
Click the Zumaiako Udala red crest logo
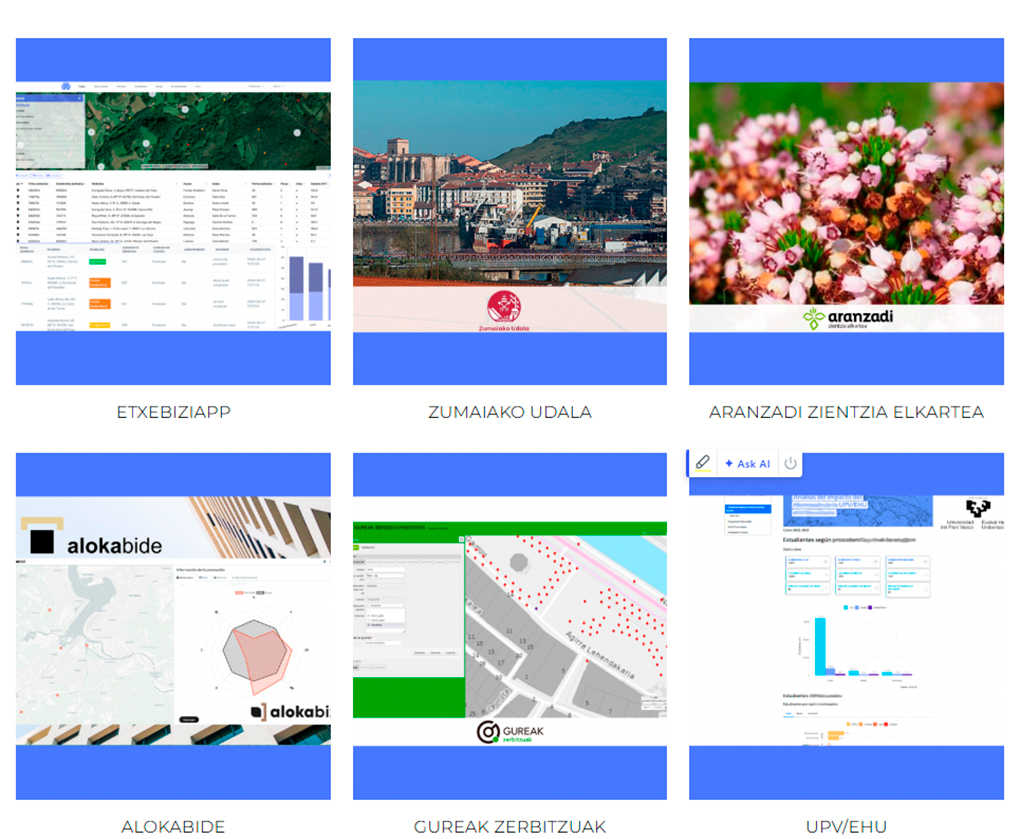click(x=504, y=311)
